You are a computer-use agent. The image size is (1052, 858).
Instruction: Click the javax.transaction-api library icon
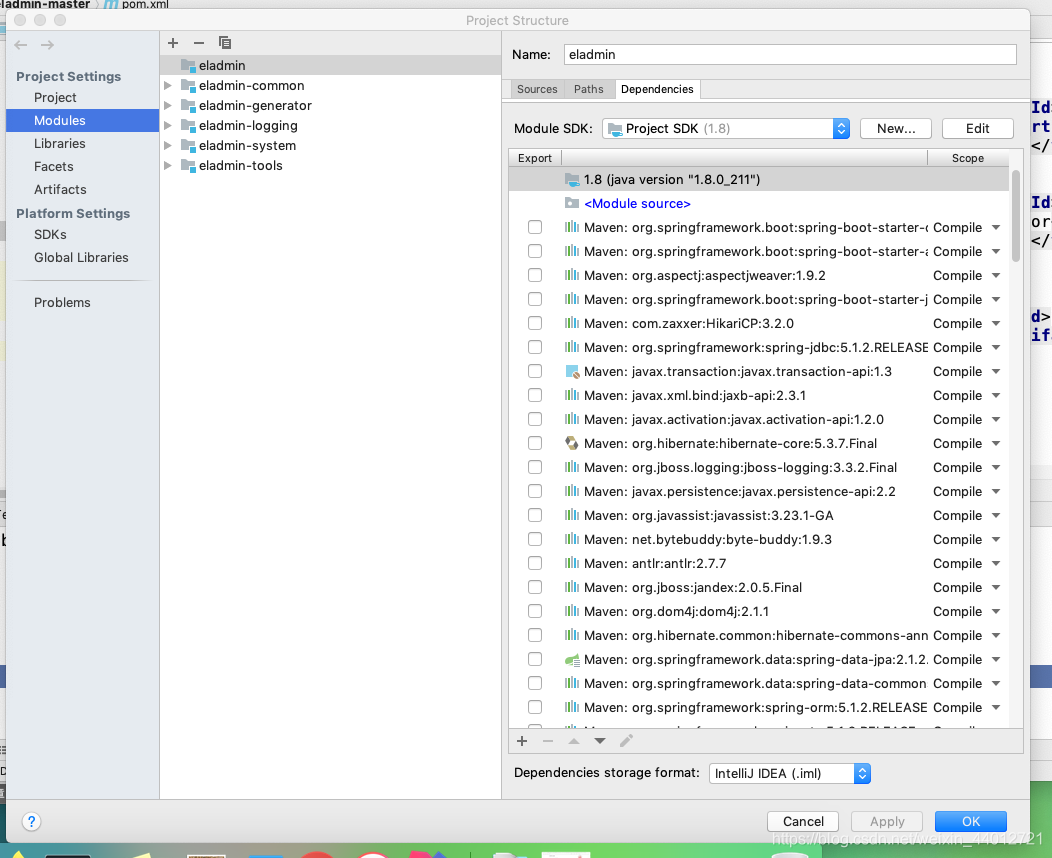click(x=572, y=371)
